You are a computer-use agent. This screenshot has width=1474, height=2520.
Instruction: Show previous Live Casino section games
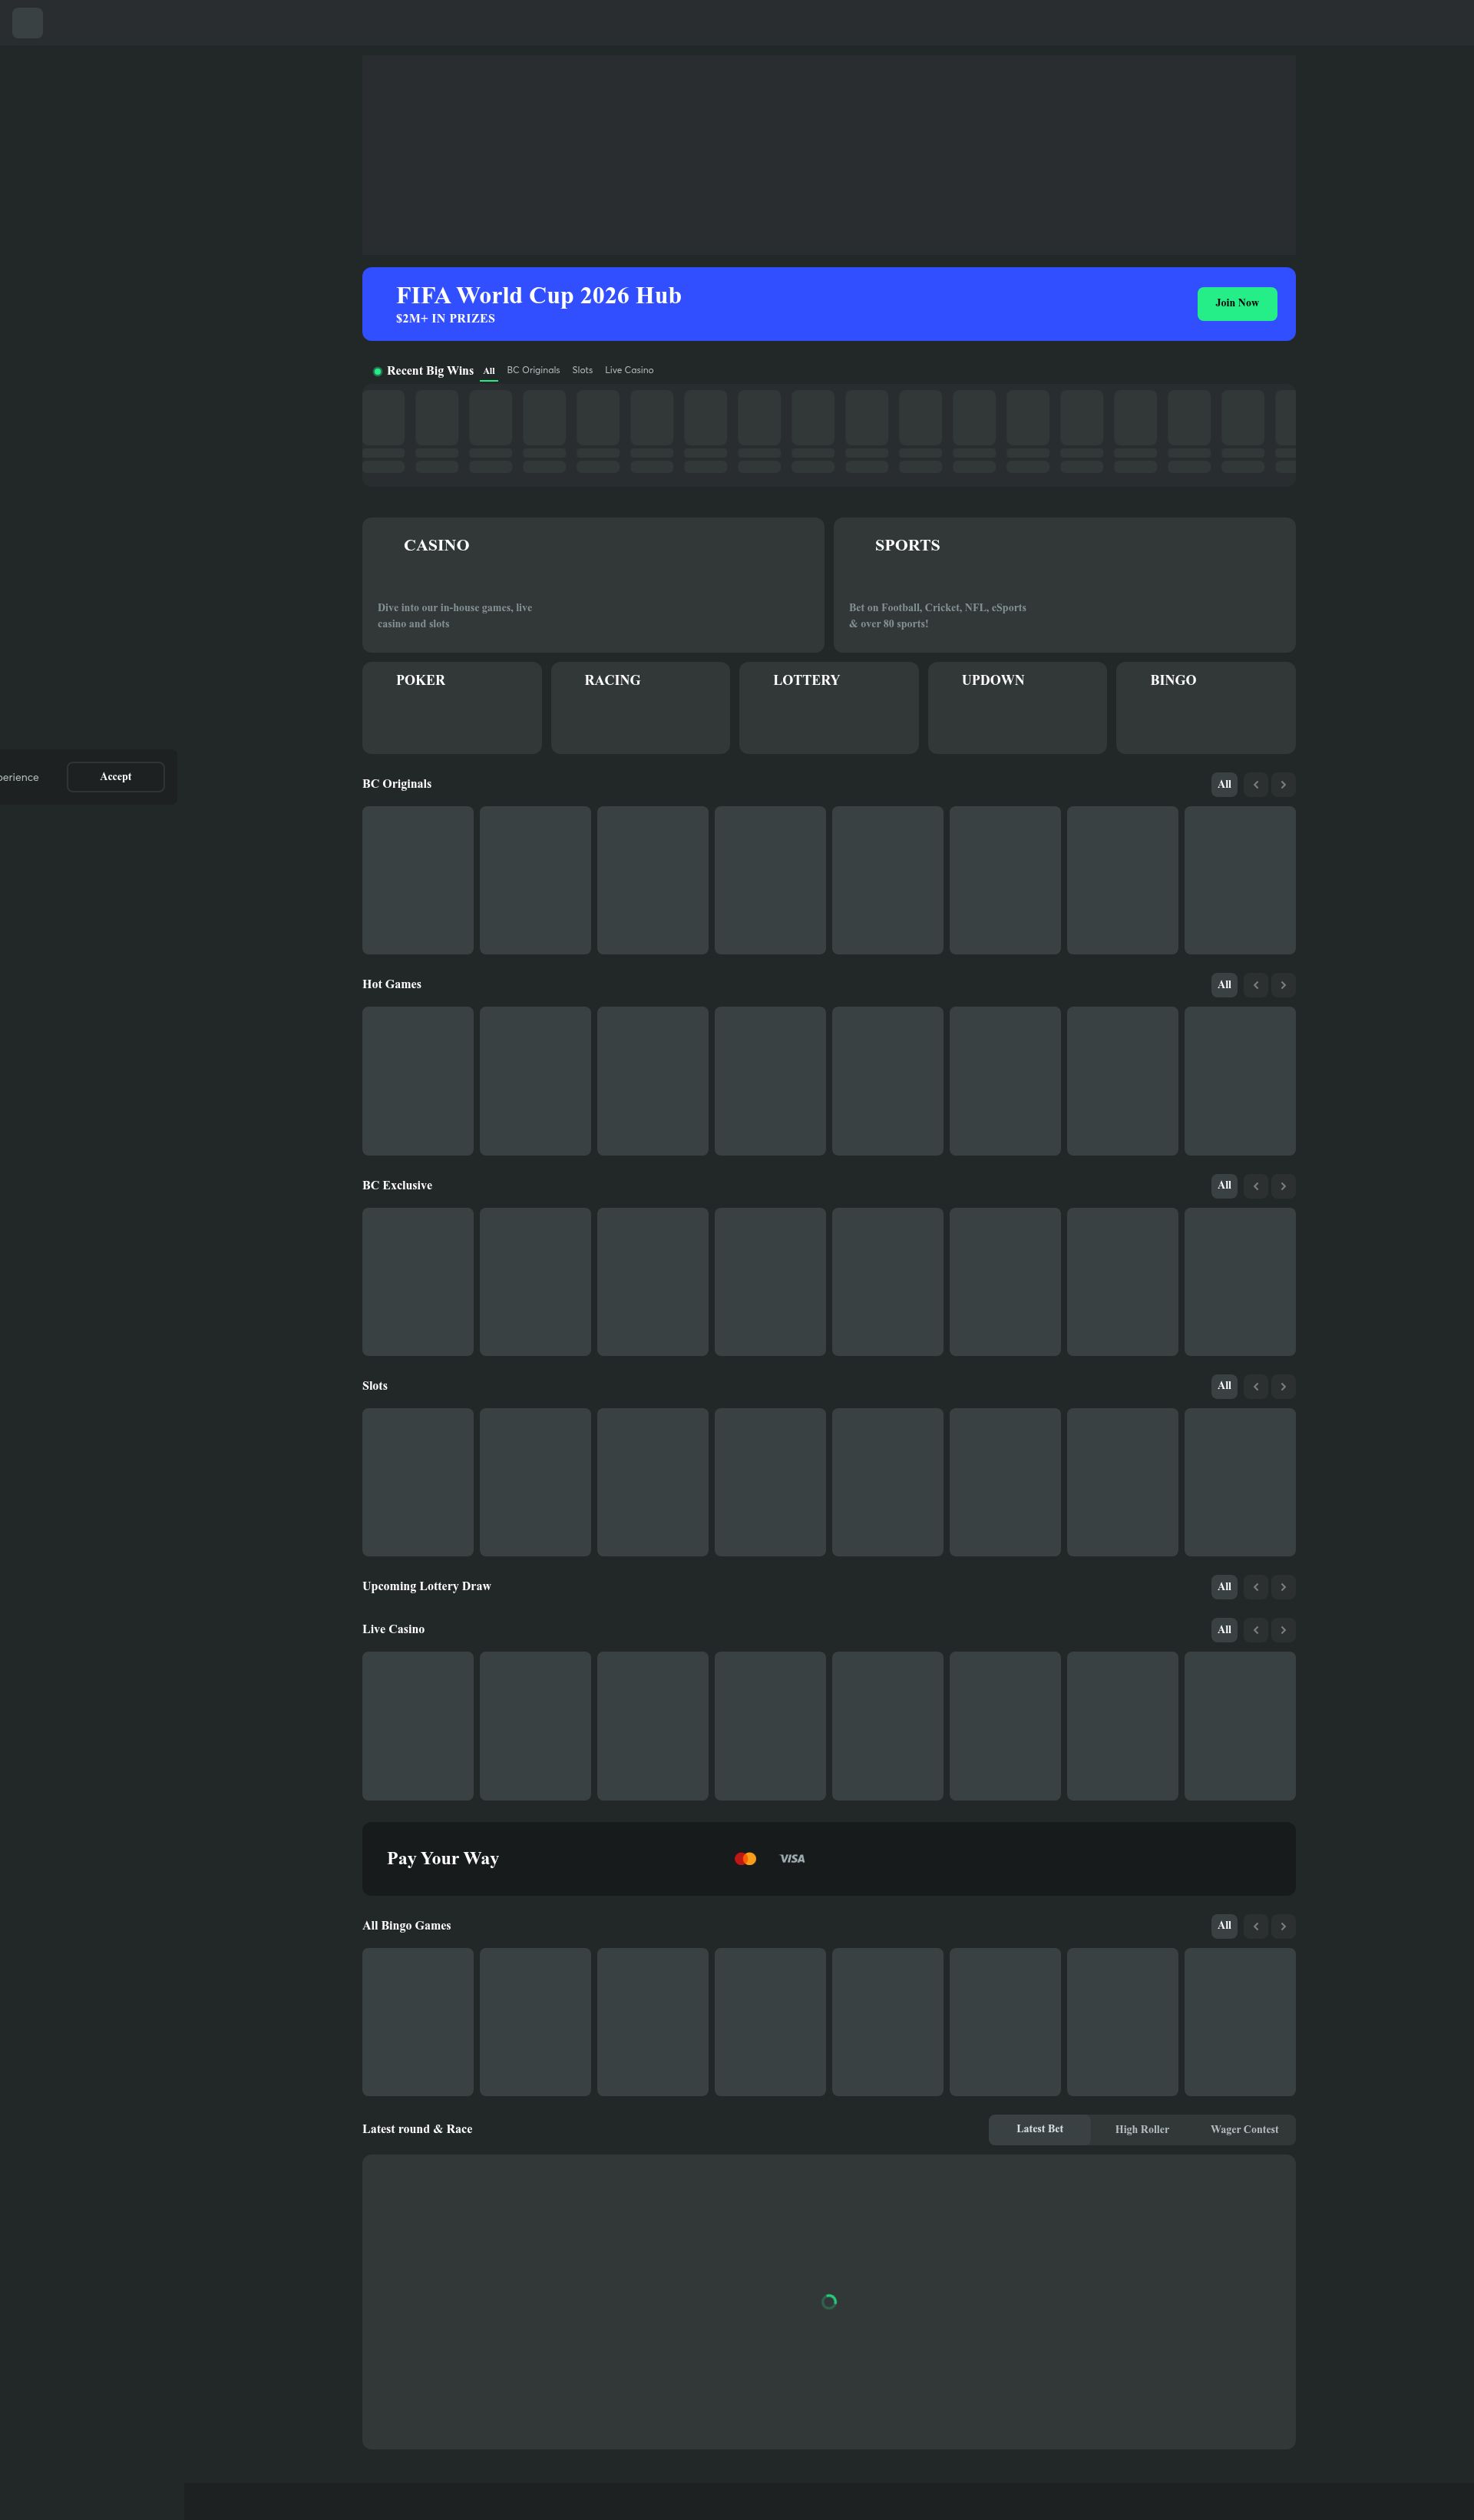pos(1256,1630)
